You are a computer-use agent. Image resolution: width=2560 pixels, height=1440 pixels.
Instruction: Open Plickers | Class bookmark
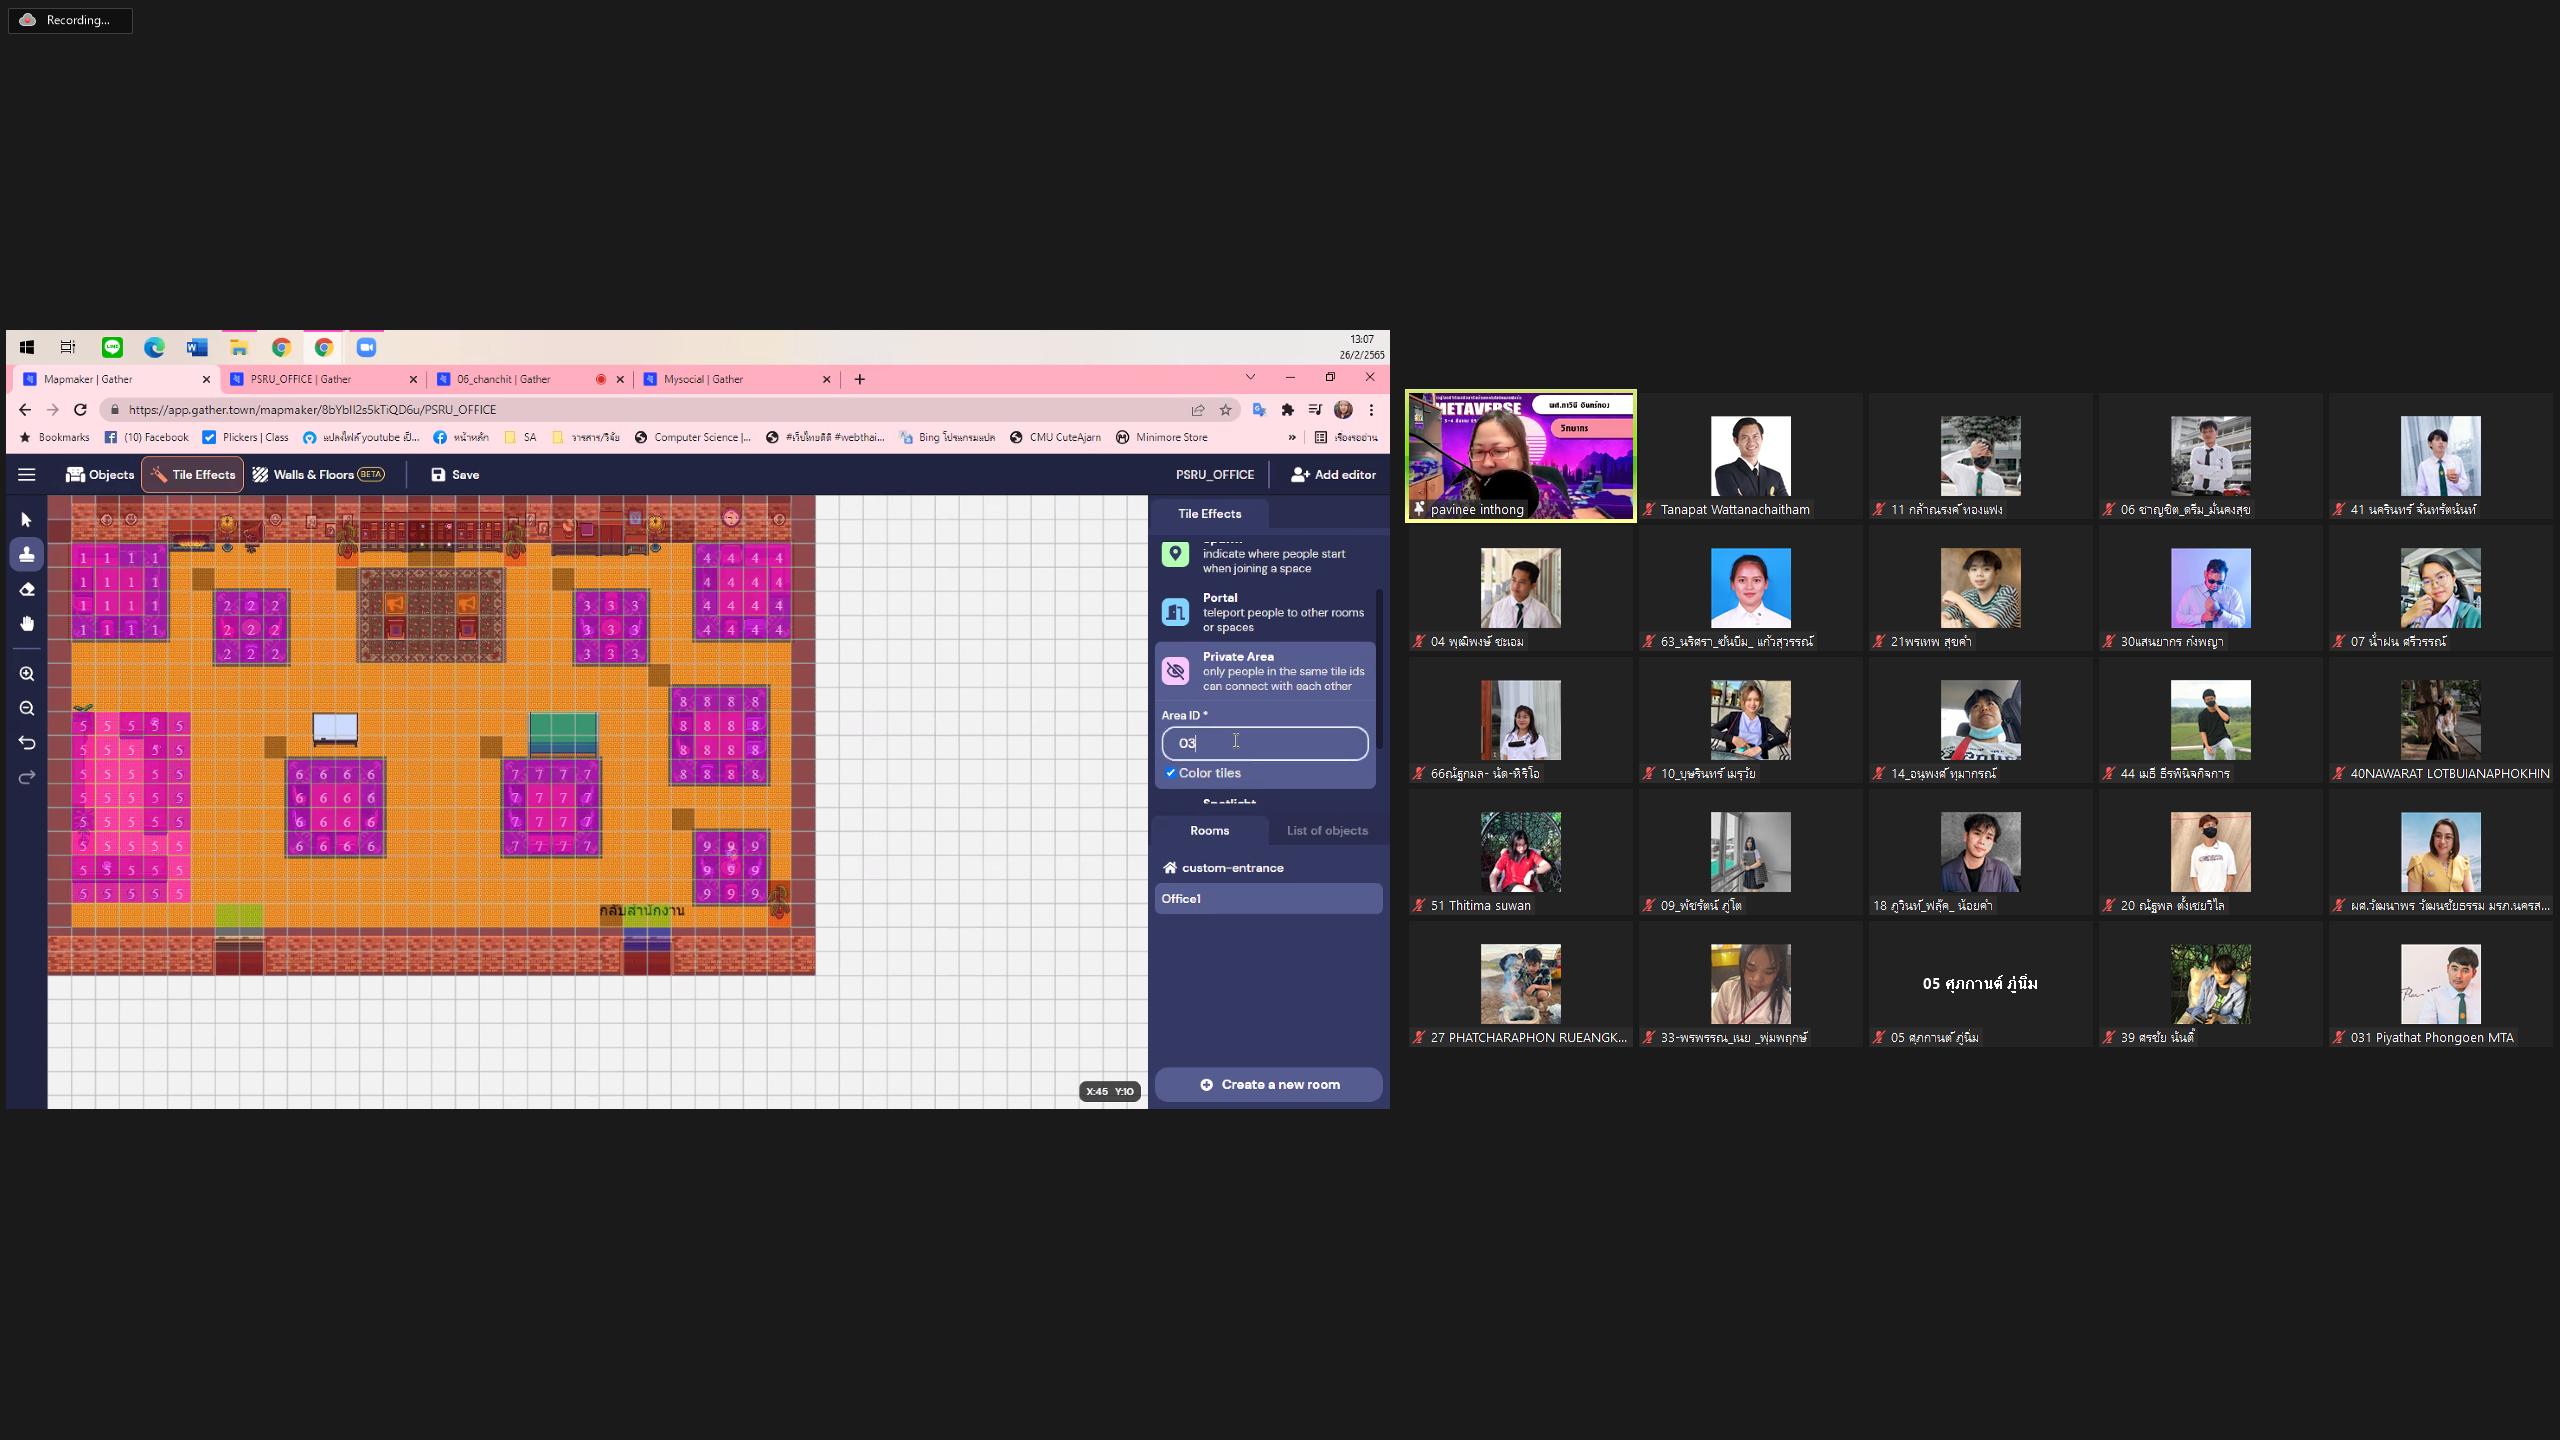(245, 437)
